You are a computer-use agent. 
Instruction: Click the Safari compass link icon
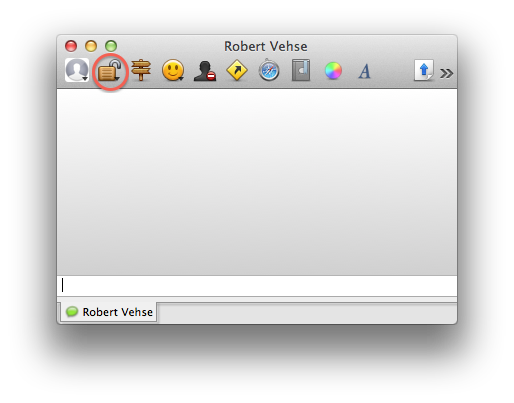(x=269, y=70)
